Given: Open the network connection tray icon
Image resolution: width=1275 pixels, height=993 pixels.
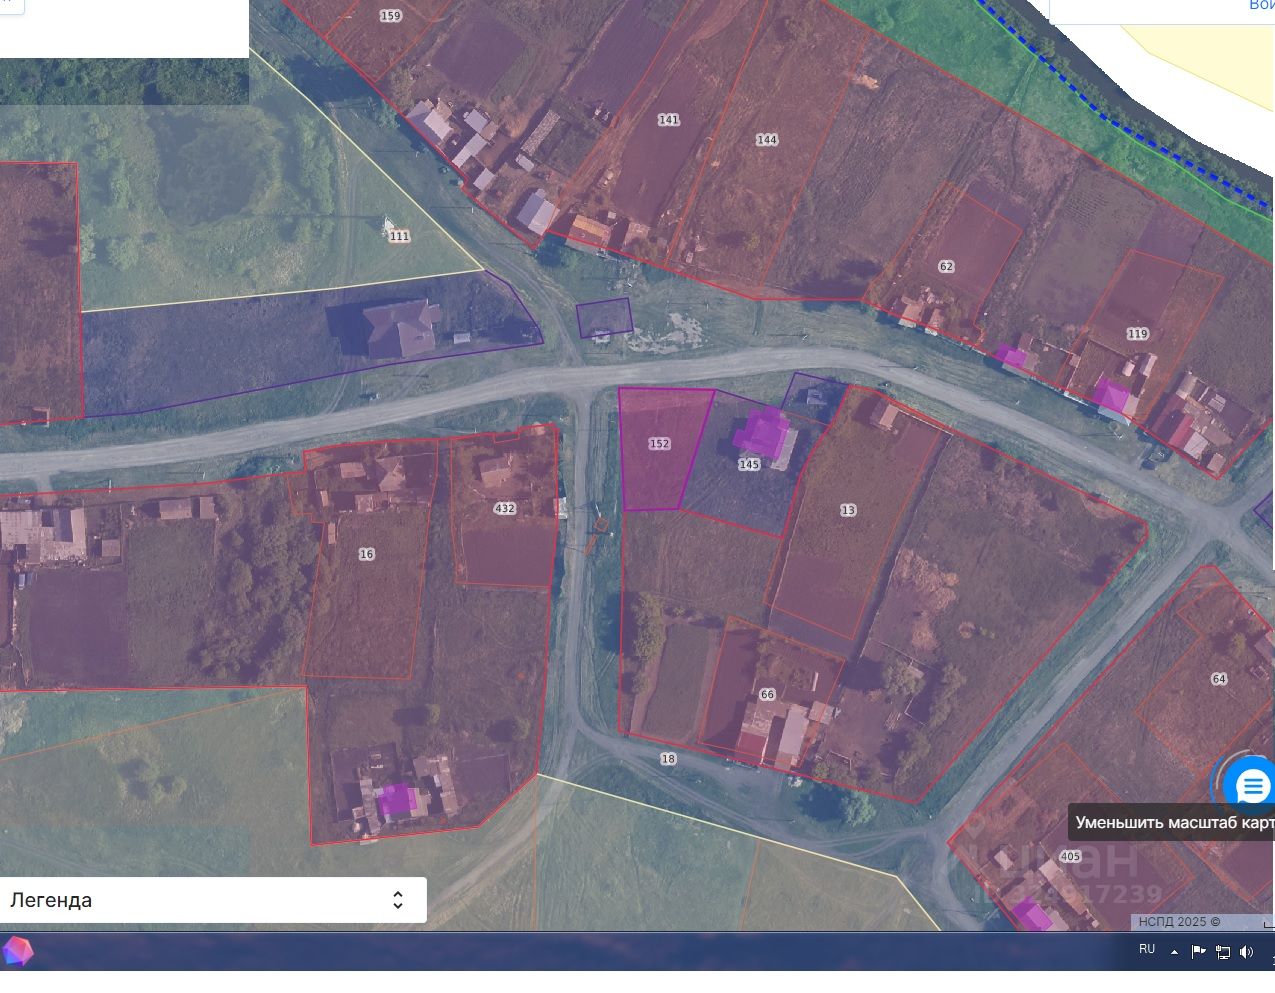Looking at the screenshot, I should pos(1222,952).
